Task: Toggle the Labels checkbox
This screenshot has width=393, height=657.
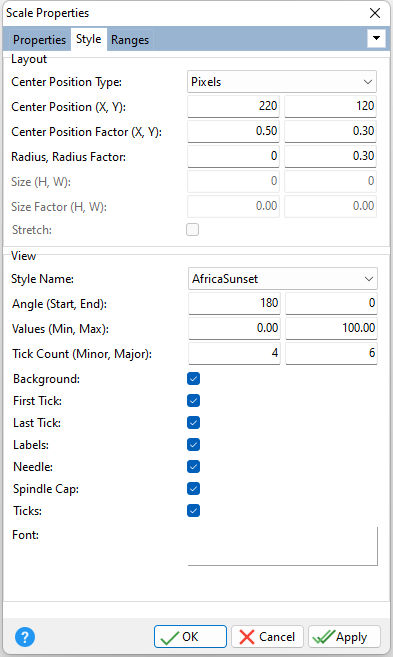Action: (193, 445)
